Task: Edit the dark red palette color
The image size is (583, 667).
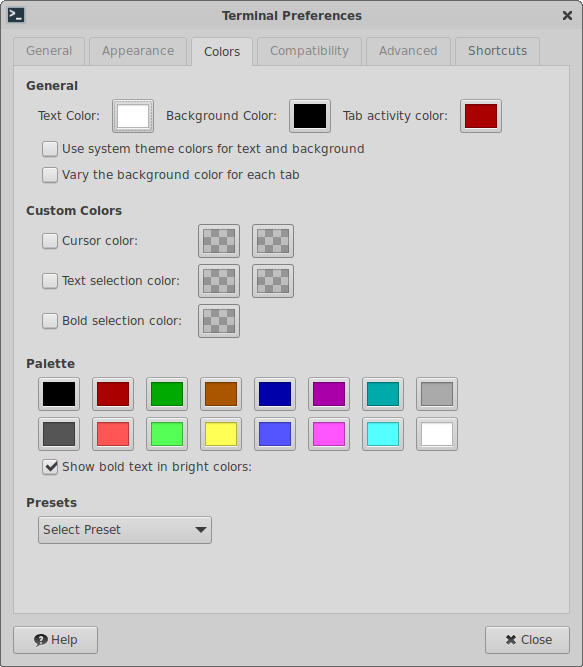Action: click(113, 394)
